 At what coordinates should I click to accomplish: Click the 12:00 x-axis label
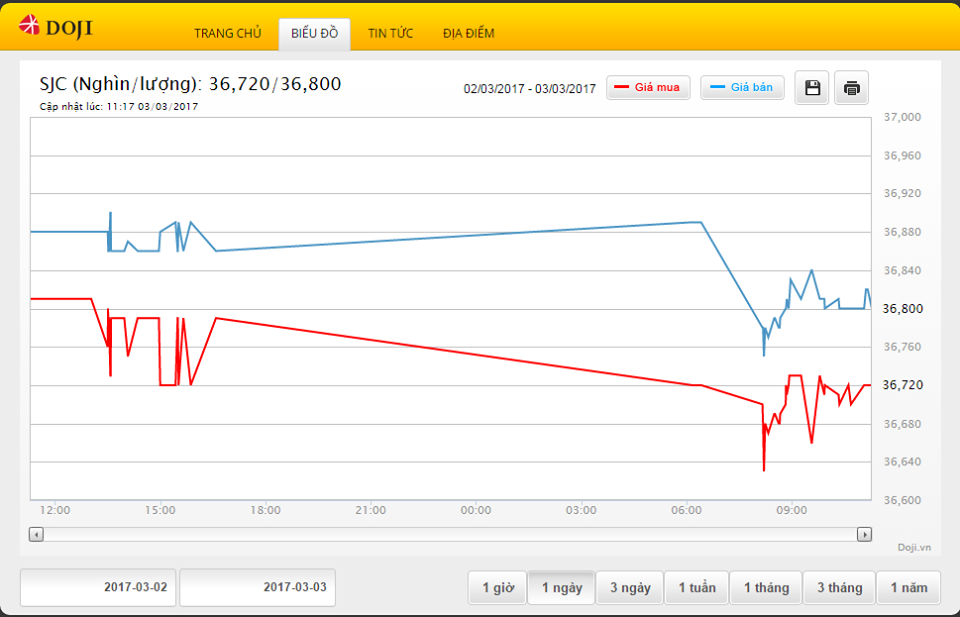point(54,510)
